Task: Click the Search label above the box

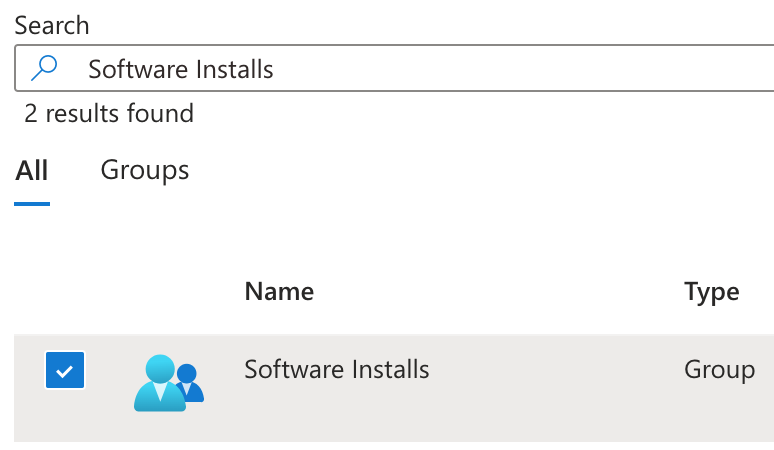Action: tap(51, 25)
